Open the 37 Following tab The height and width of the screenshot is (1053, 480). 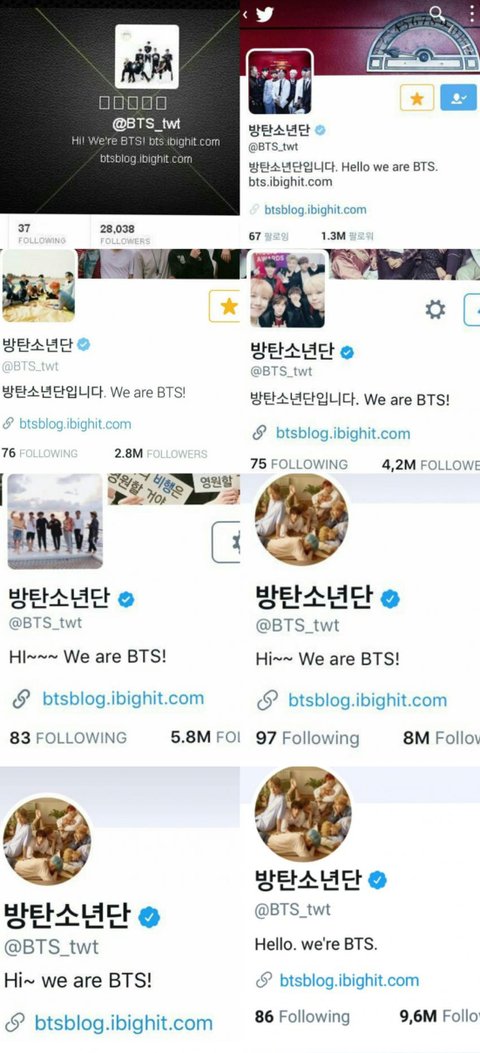tap(42, 234)
